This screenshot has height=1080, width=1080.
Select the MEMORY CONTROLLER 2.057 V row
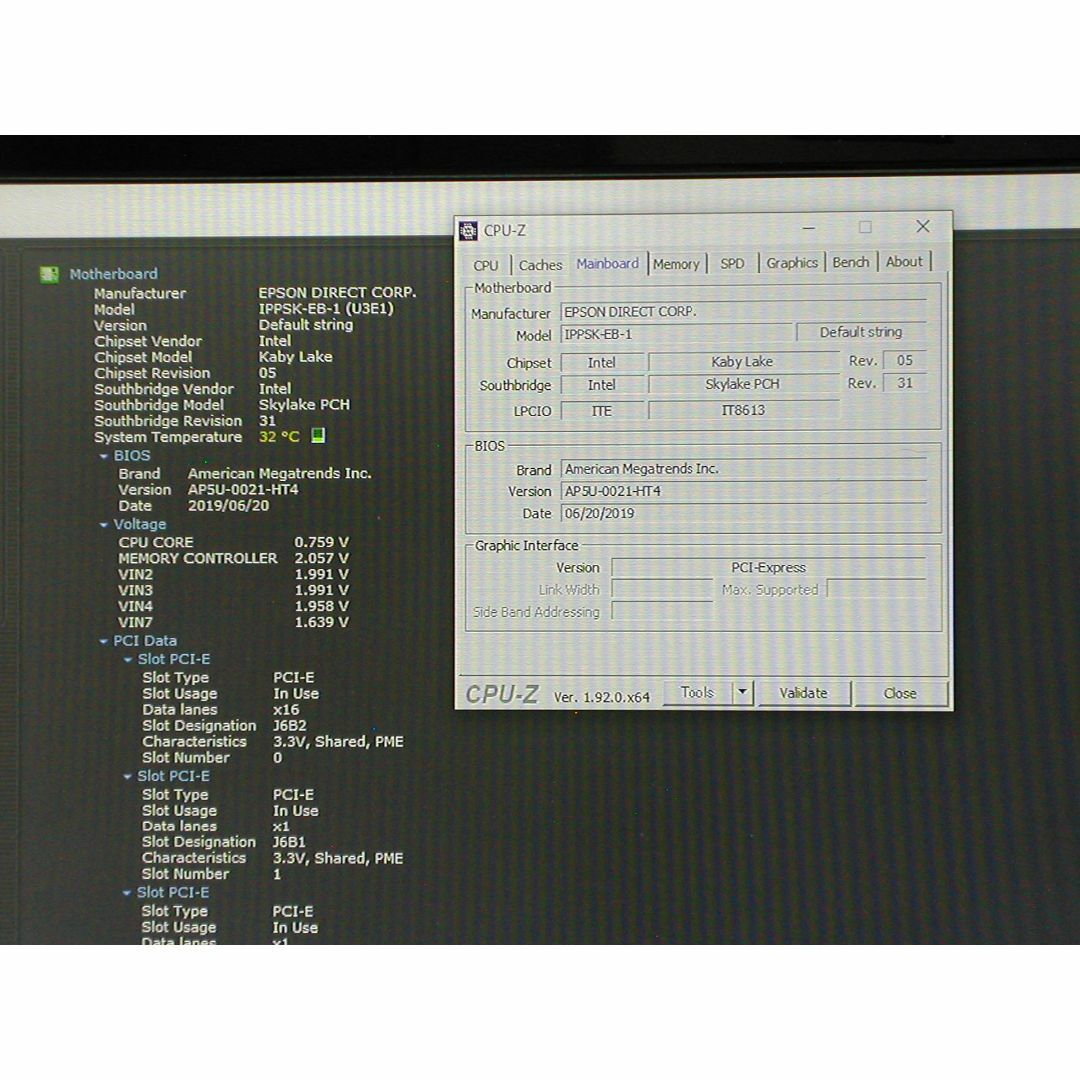233,559
